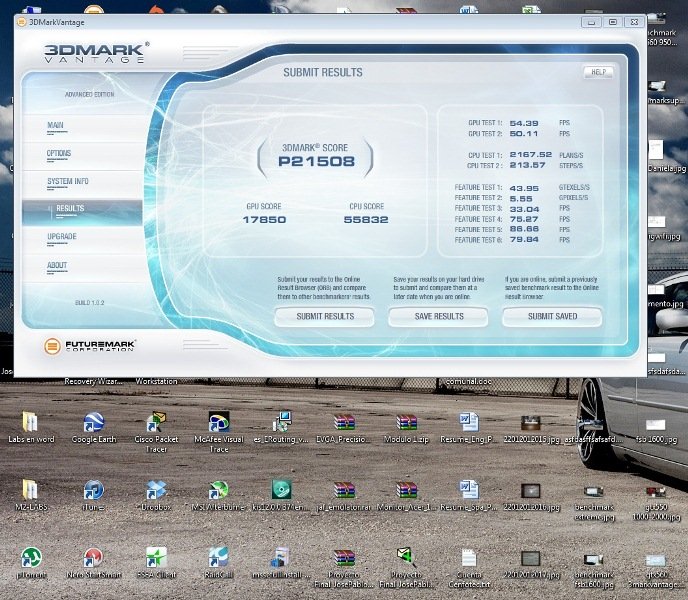
Task: Select the jaf_emulator.rar archive icon
Action: pos(344,490)
